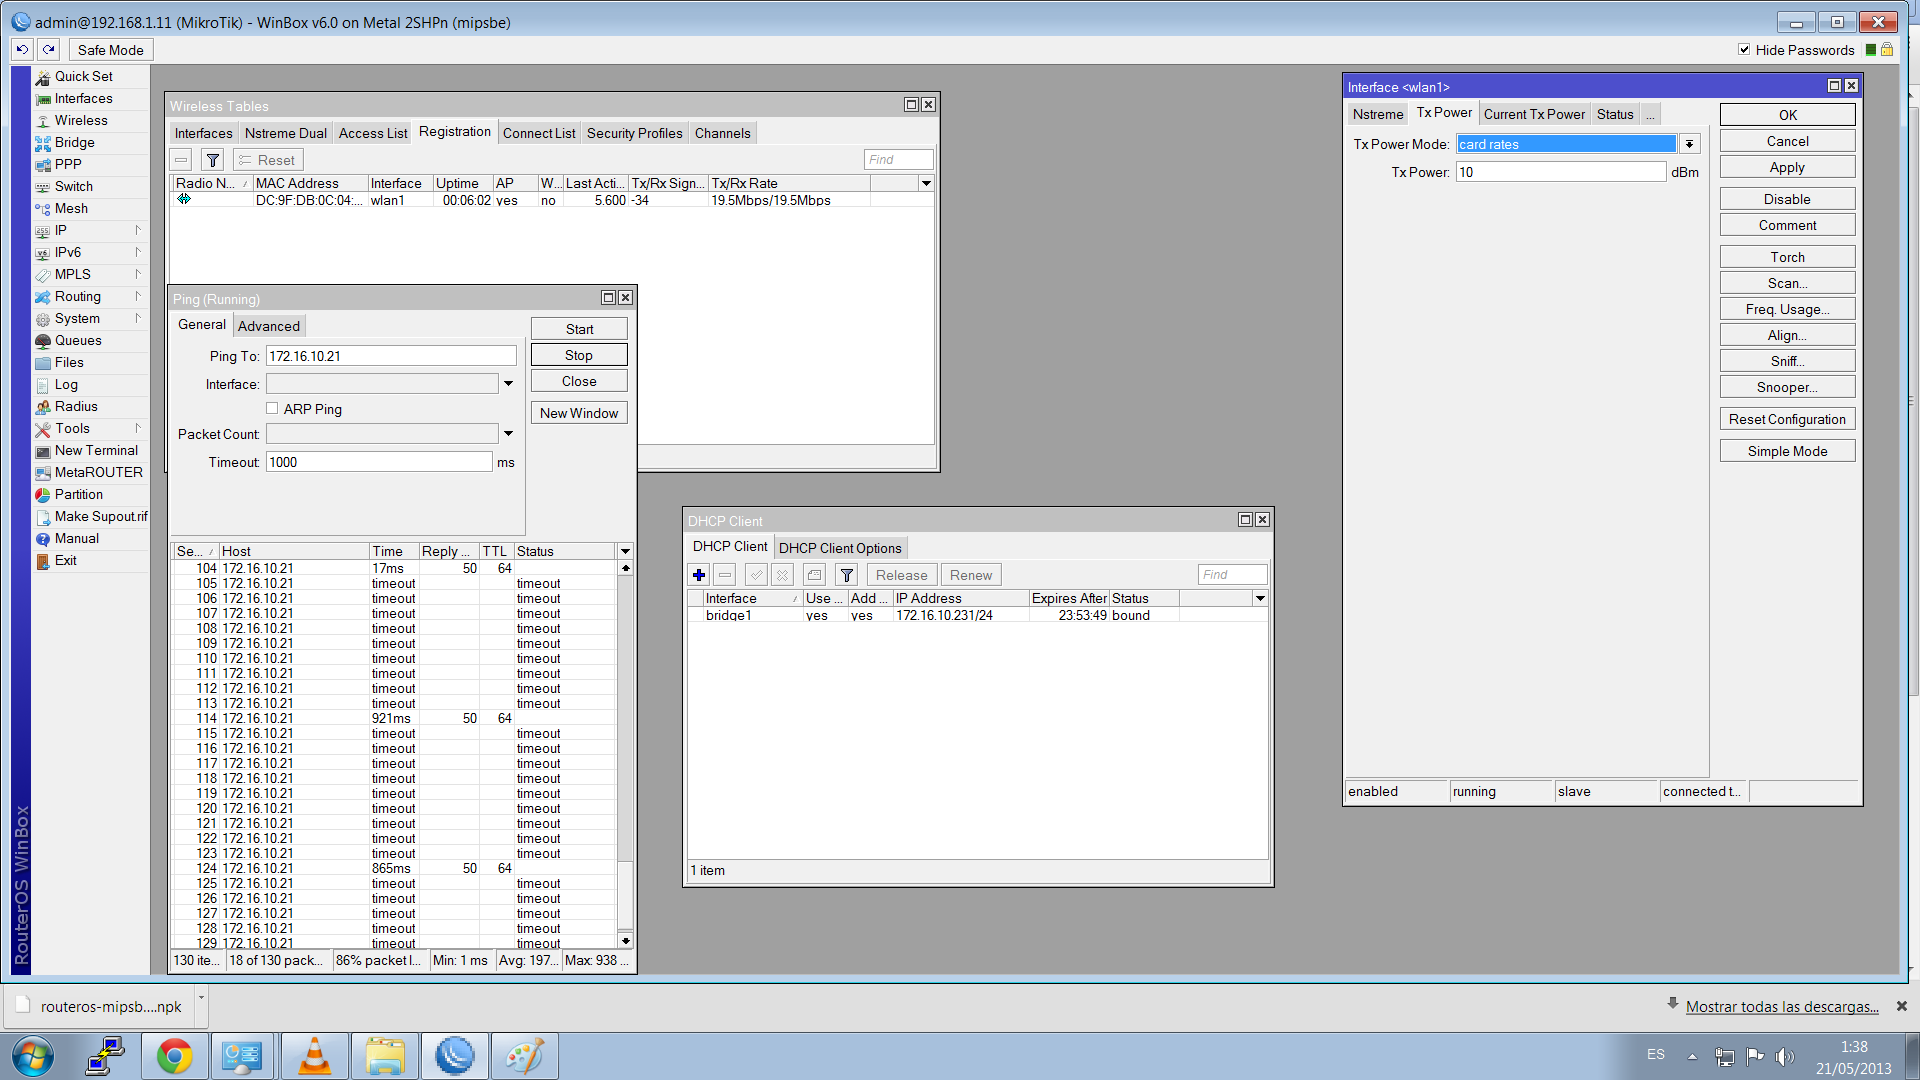Click the Tx Power value input field
The height and width of the screenshot is (1080, 1920).
click(x=1560, y=172)
